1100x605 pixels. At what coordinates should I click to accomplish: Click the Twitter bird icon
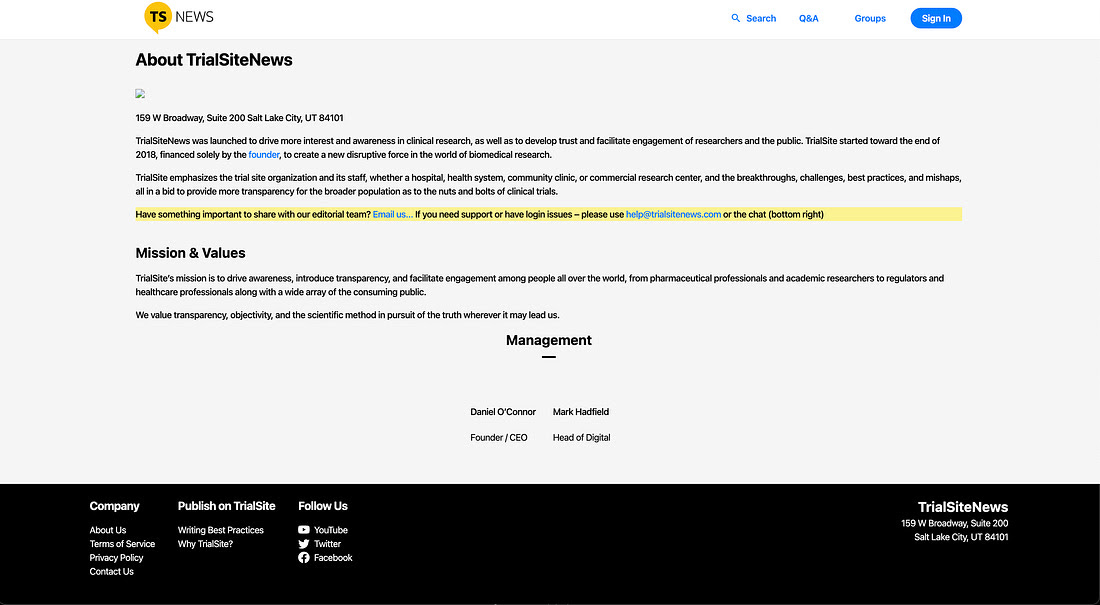304,544
